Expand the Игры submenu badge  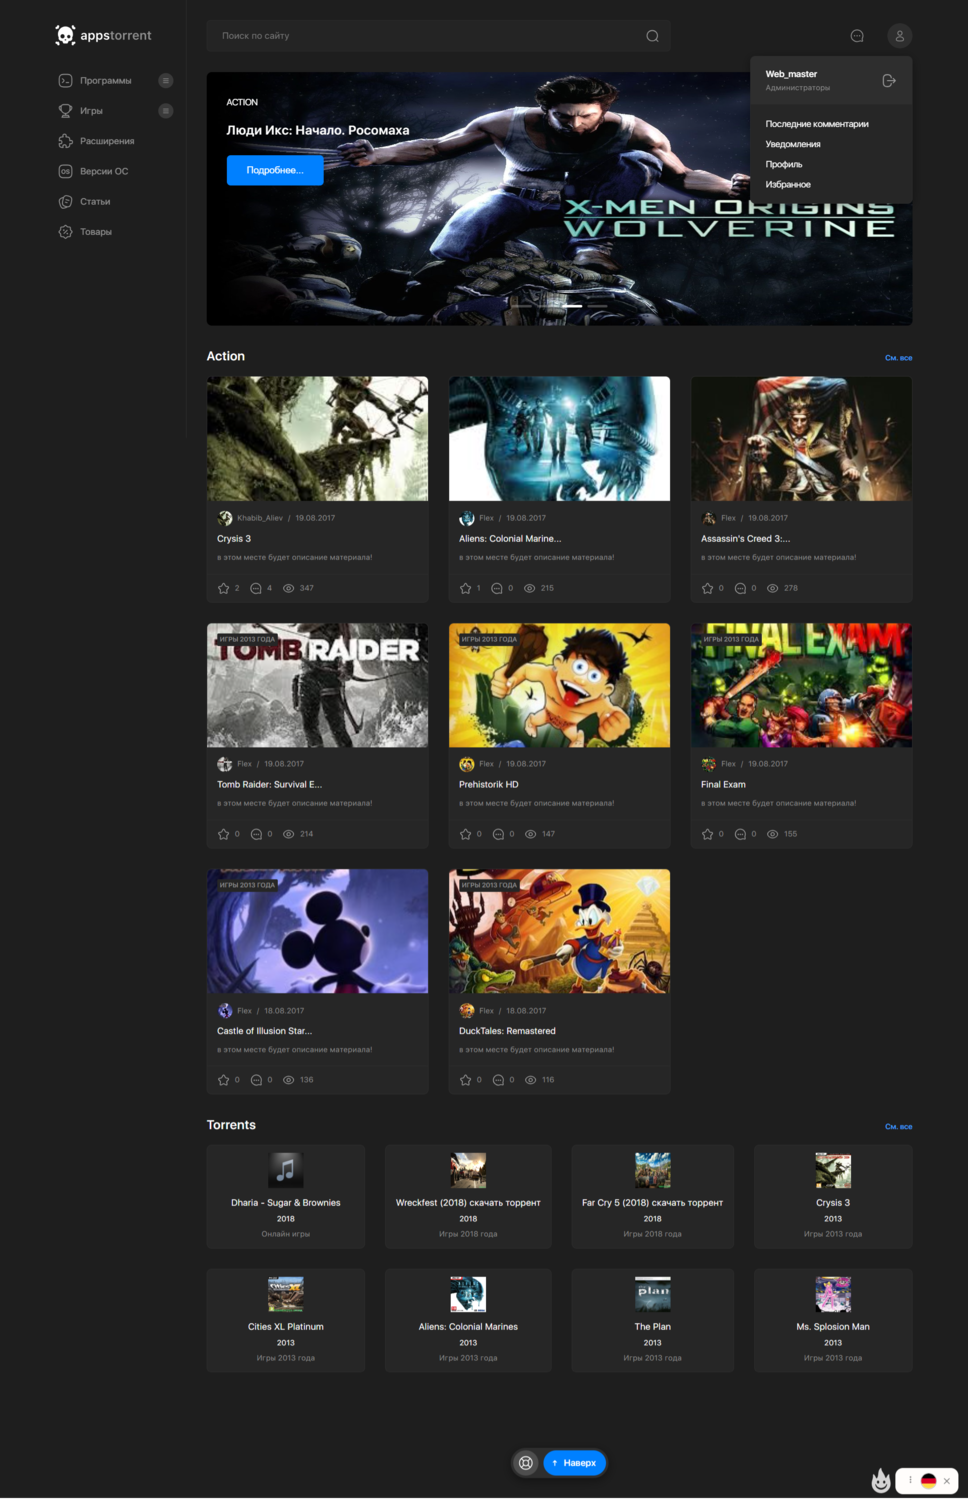166,111
